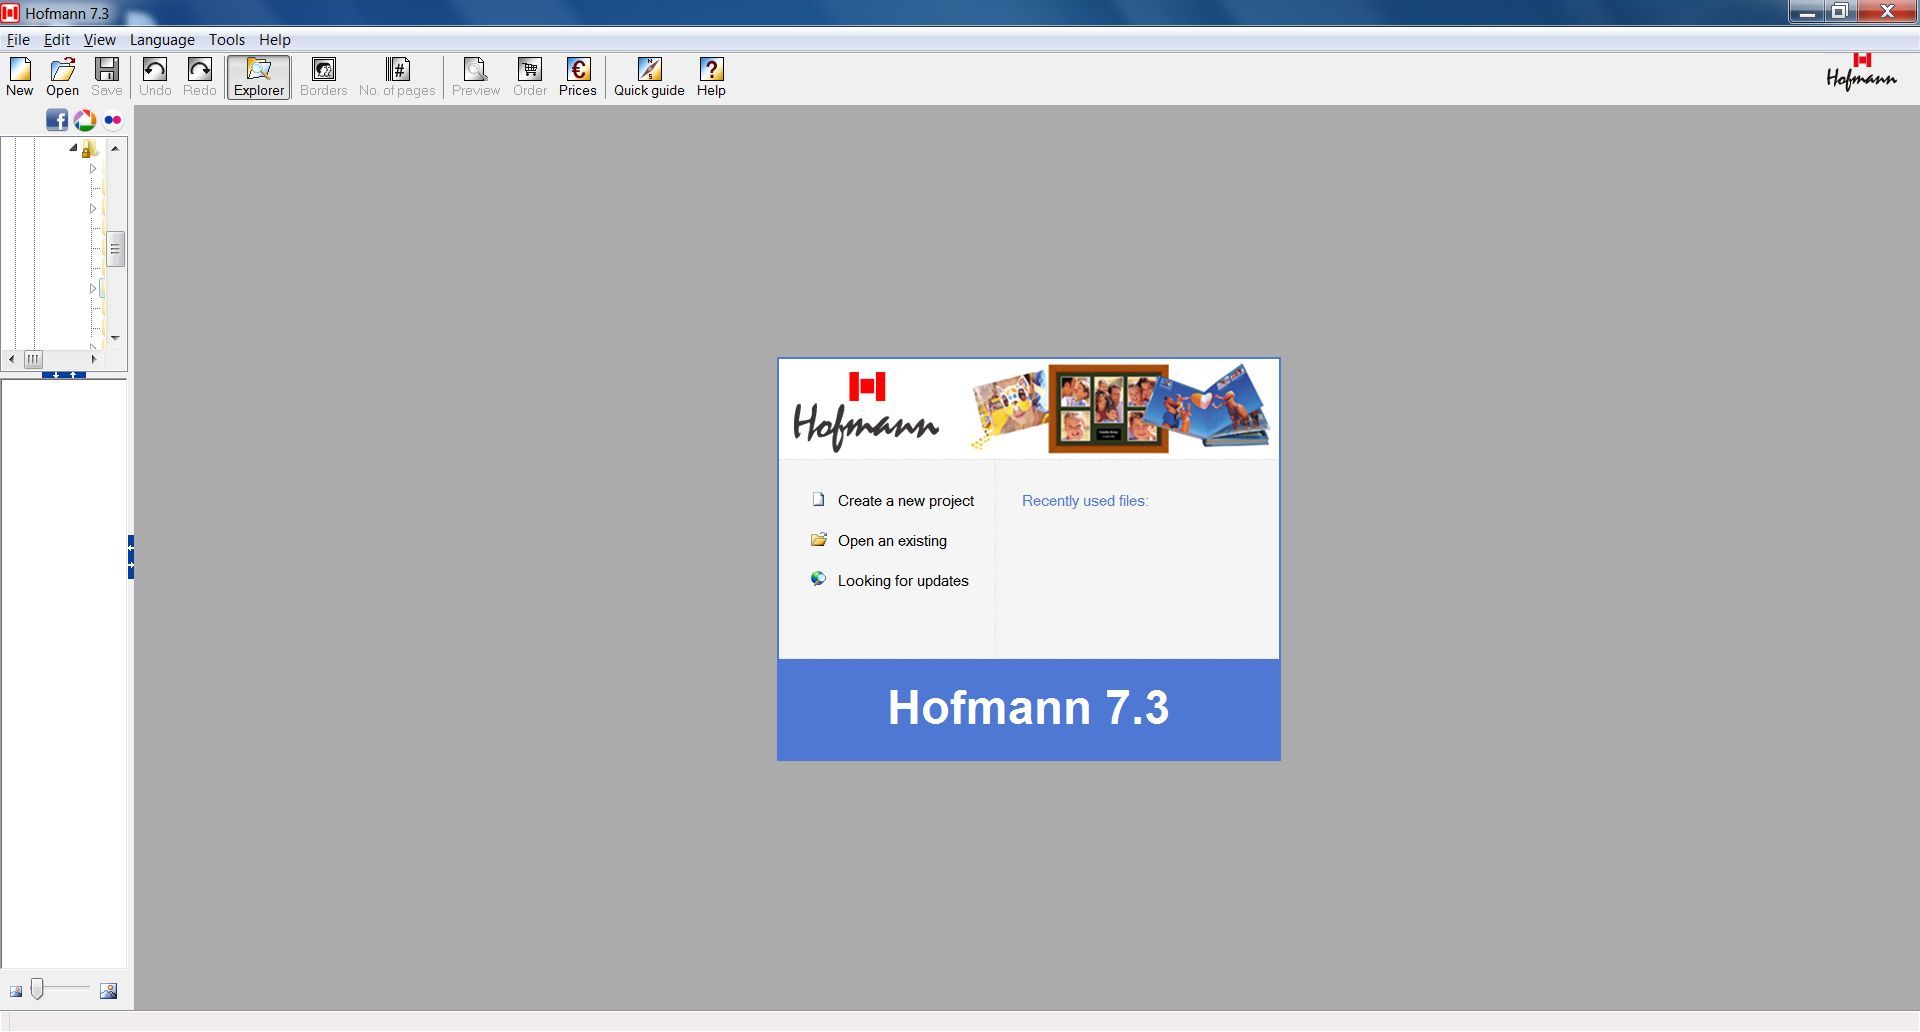The height and width of the screenshot is (1032, 1920).
Task: Click 'Create a new project' in the welcome dialog
Action: click(x=905, y=500)
